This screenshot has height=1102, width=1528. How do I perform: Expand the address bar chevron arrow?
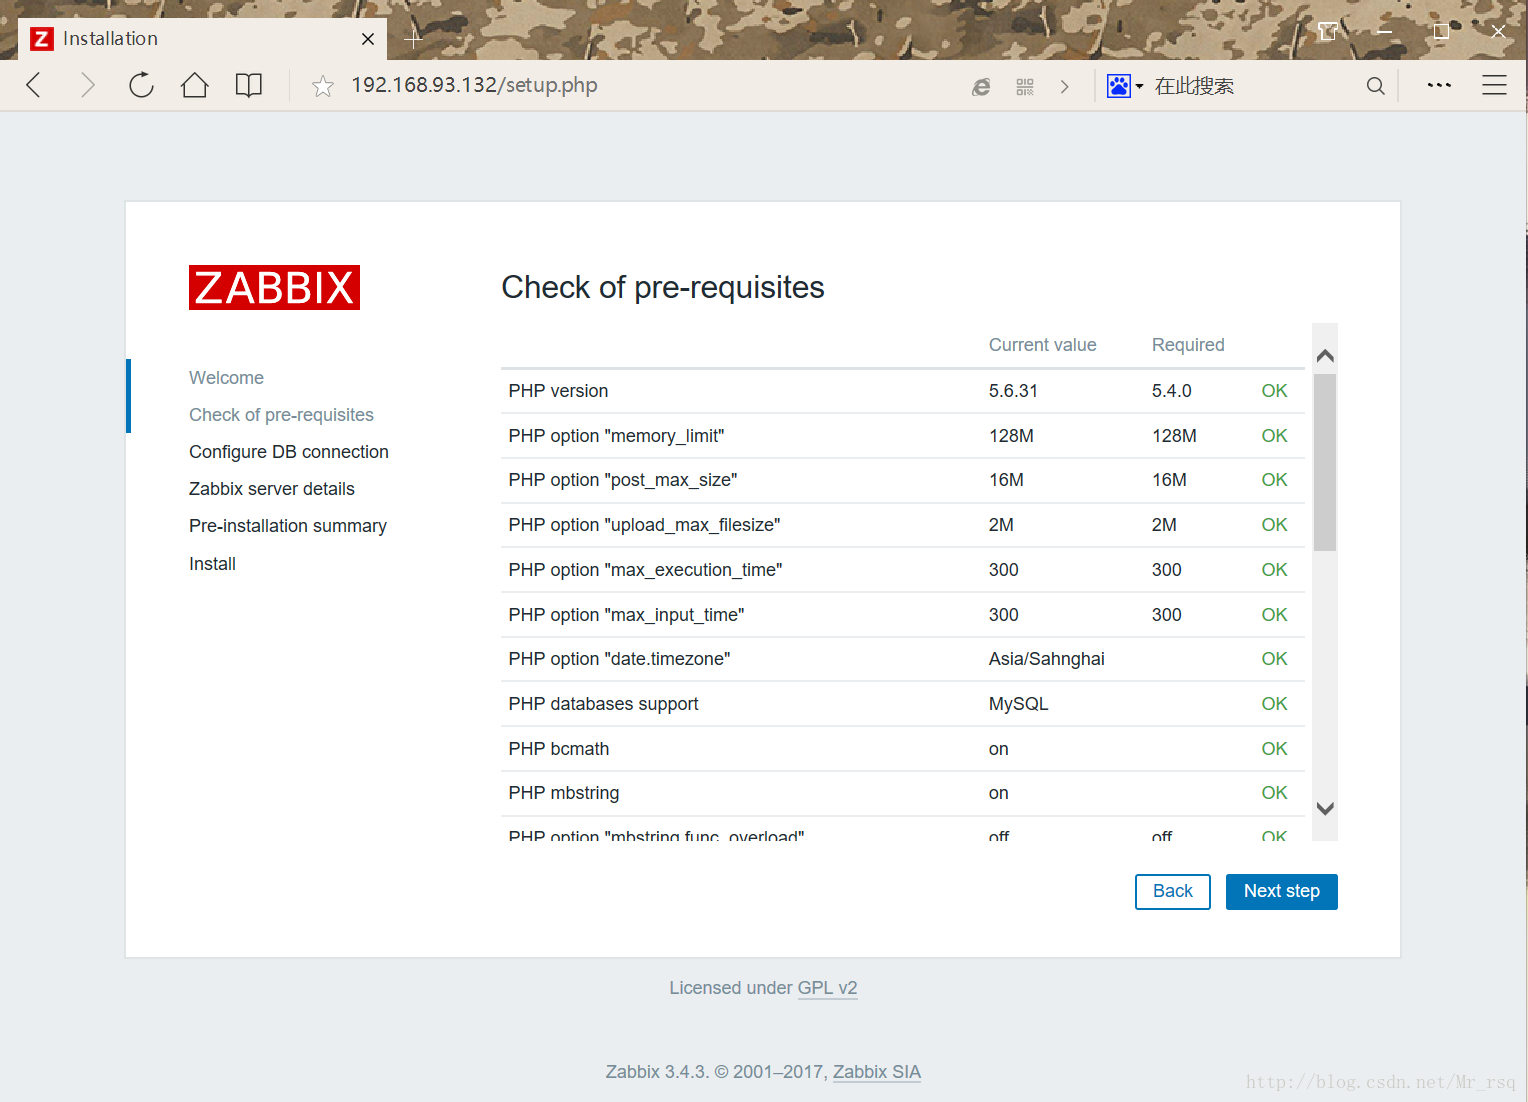point(1065,87)
